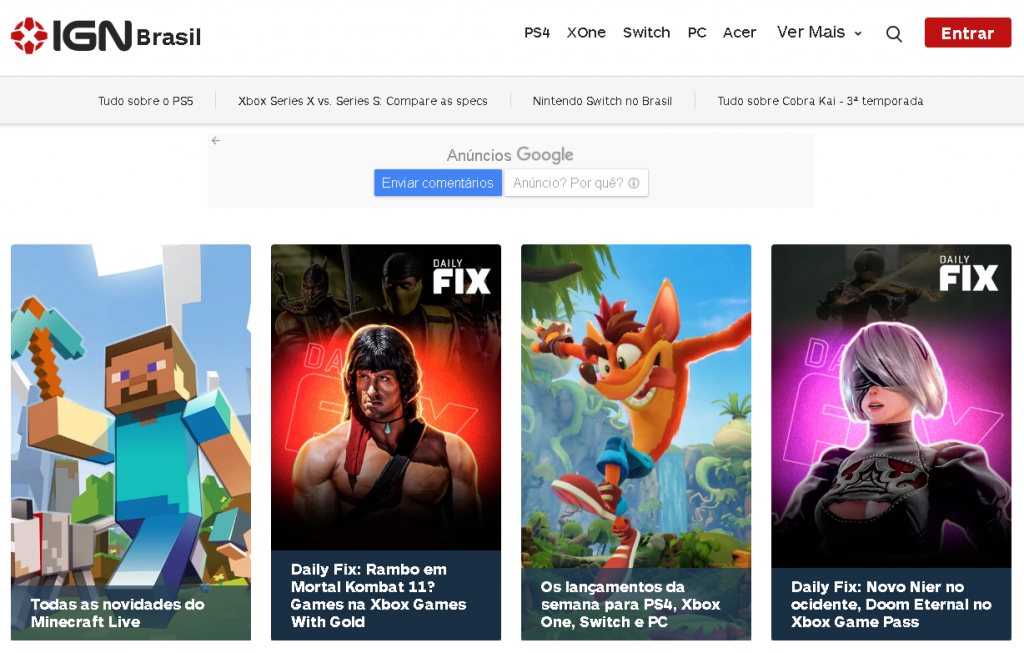Open the search magnifier icon
Image resolution: width=1024 pixels, height=653 pixels.
[894, 33]
